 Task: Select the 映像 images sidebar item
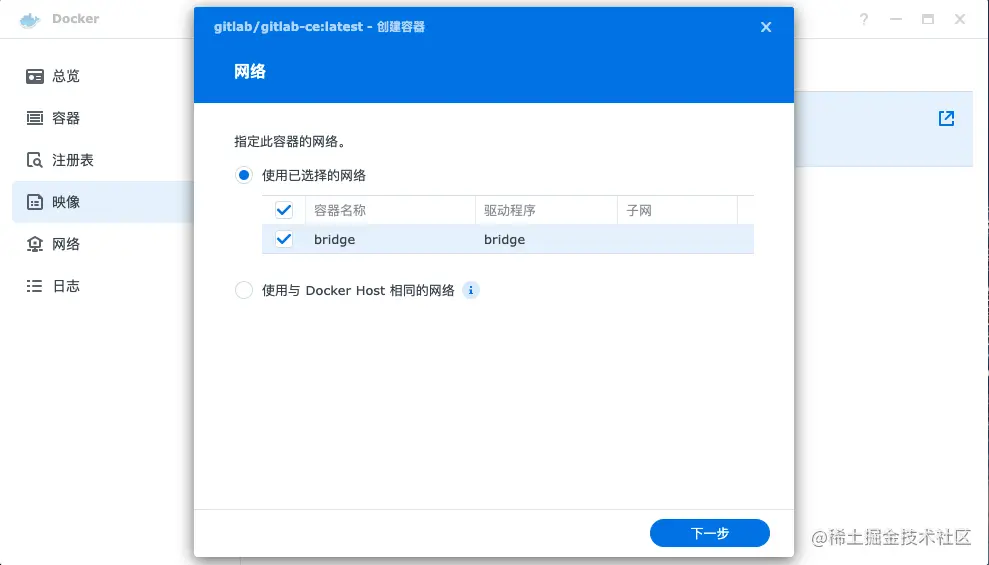[103, 202]
